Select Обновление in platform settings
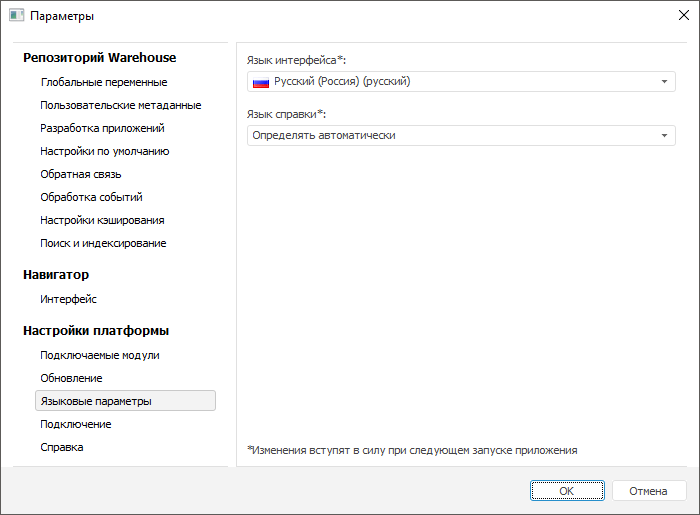Screen dimensions: 700x515 (72, 378)
